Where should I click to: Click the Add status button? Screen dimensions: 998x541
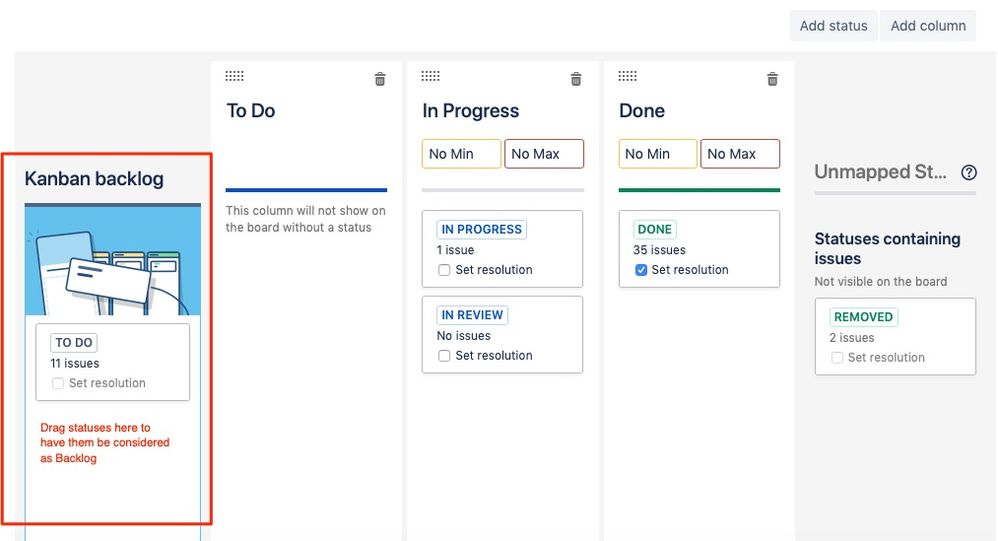pyautogui.click(x=833, y=26)
